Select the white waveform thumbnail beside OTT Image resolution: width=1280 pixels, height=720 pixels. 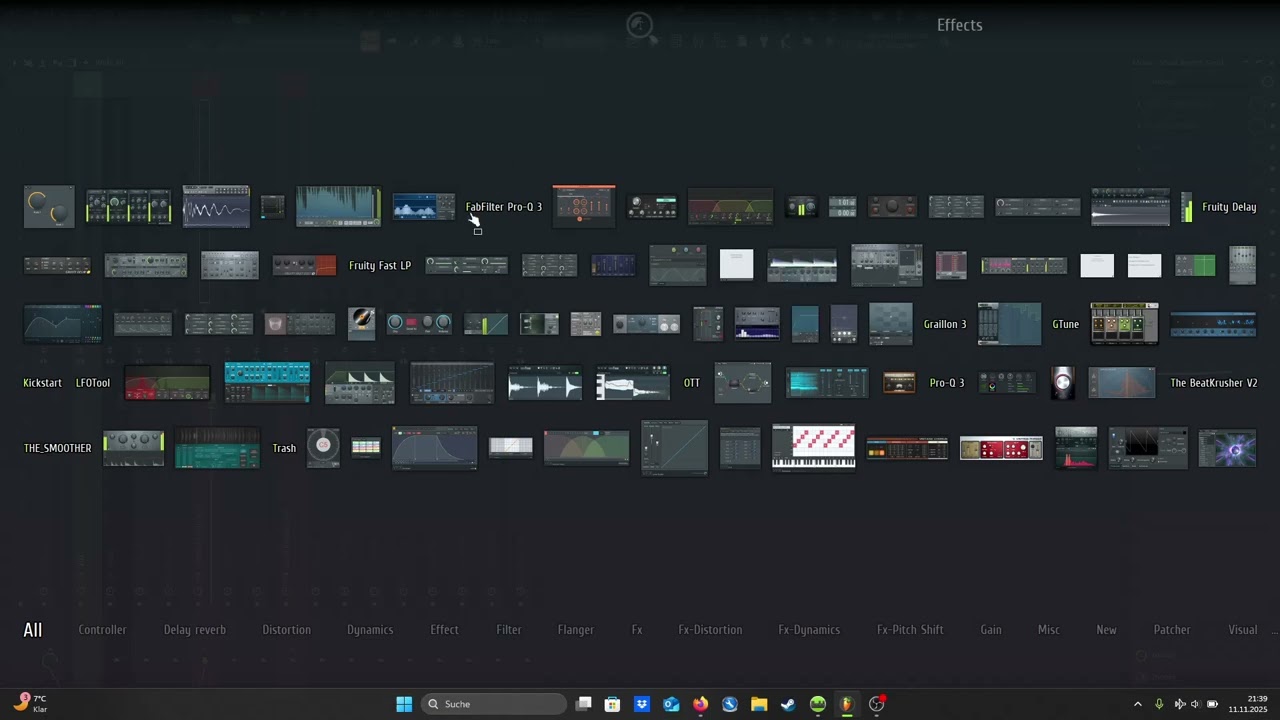pos(633,383)
